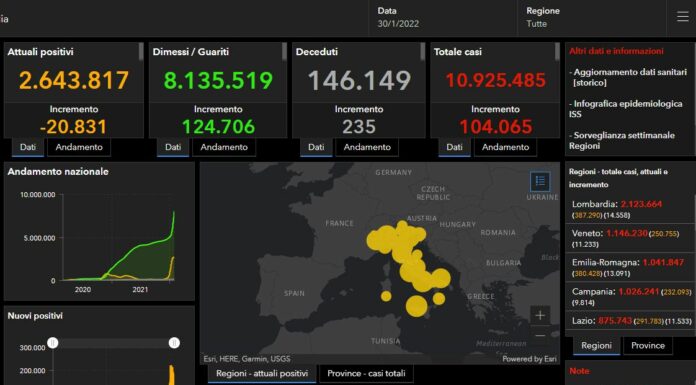Select Emilia-Romagna row in regions list

630,268
